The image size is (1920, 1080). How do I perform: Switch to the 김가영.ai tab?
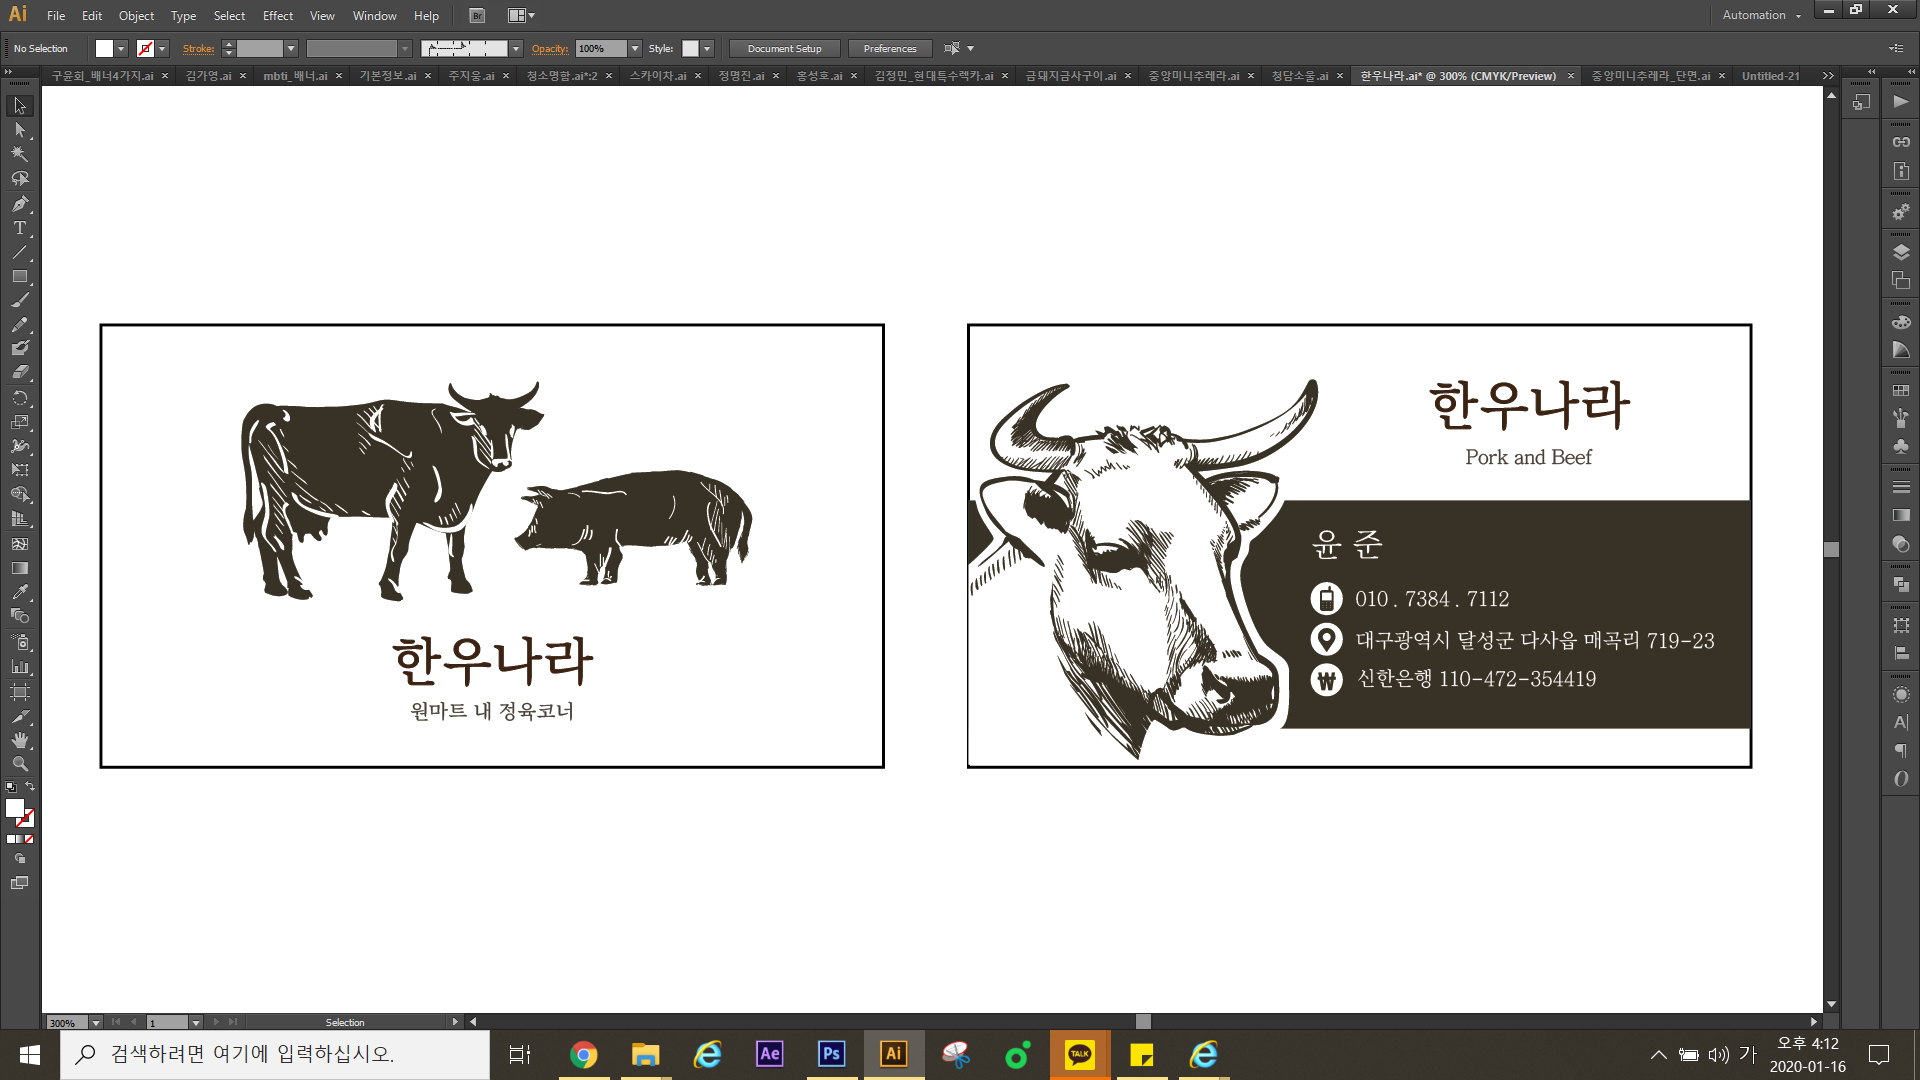(x=208, y=76)
